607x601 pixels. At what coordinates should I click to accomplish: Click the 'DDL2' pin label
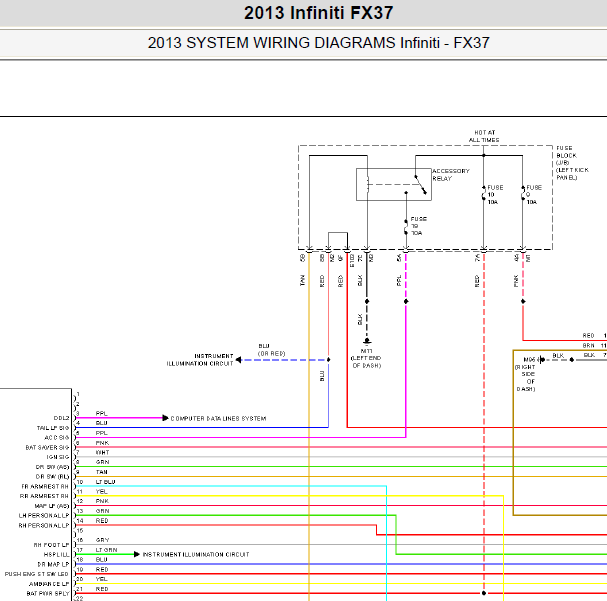click(61, 418)
